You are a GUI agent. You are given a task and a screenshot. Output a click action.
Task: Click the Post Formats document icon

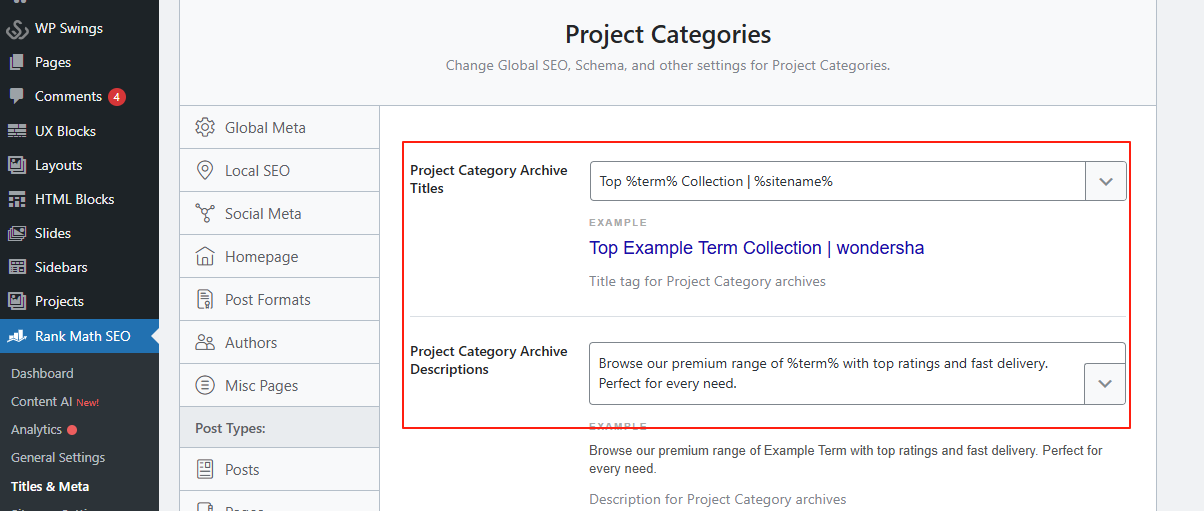coord(205,300)
